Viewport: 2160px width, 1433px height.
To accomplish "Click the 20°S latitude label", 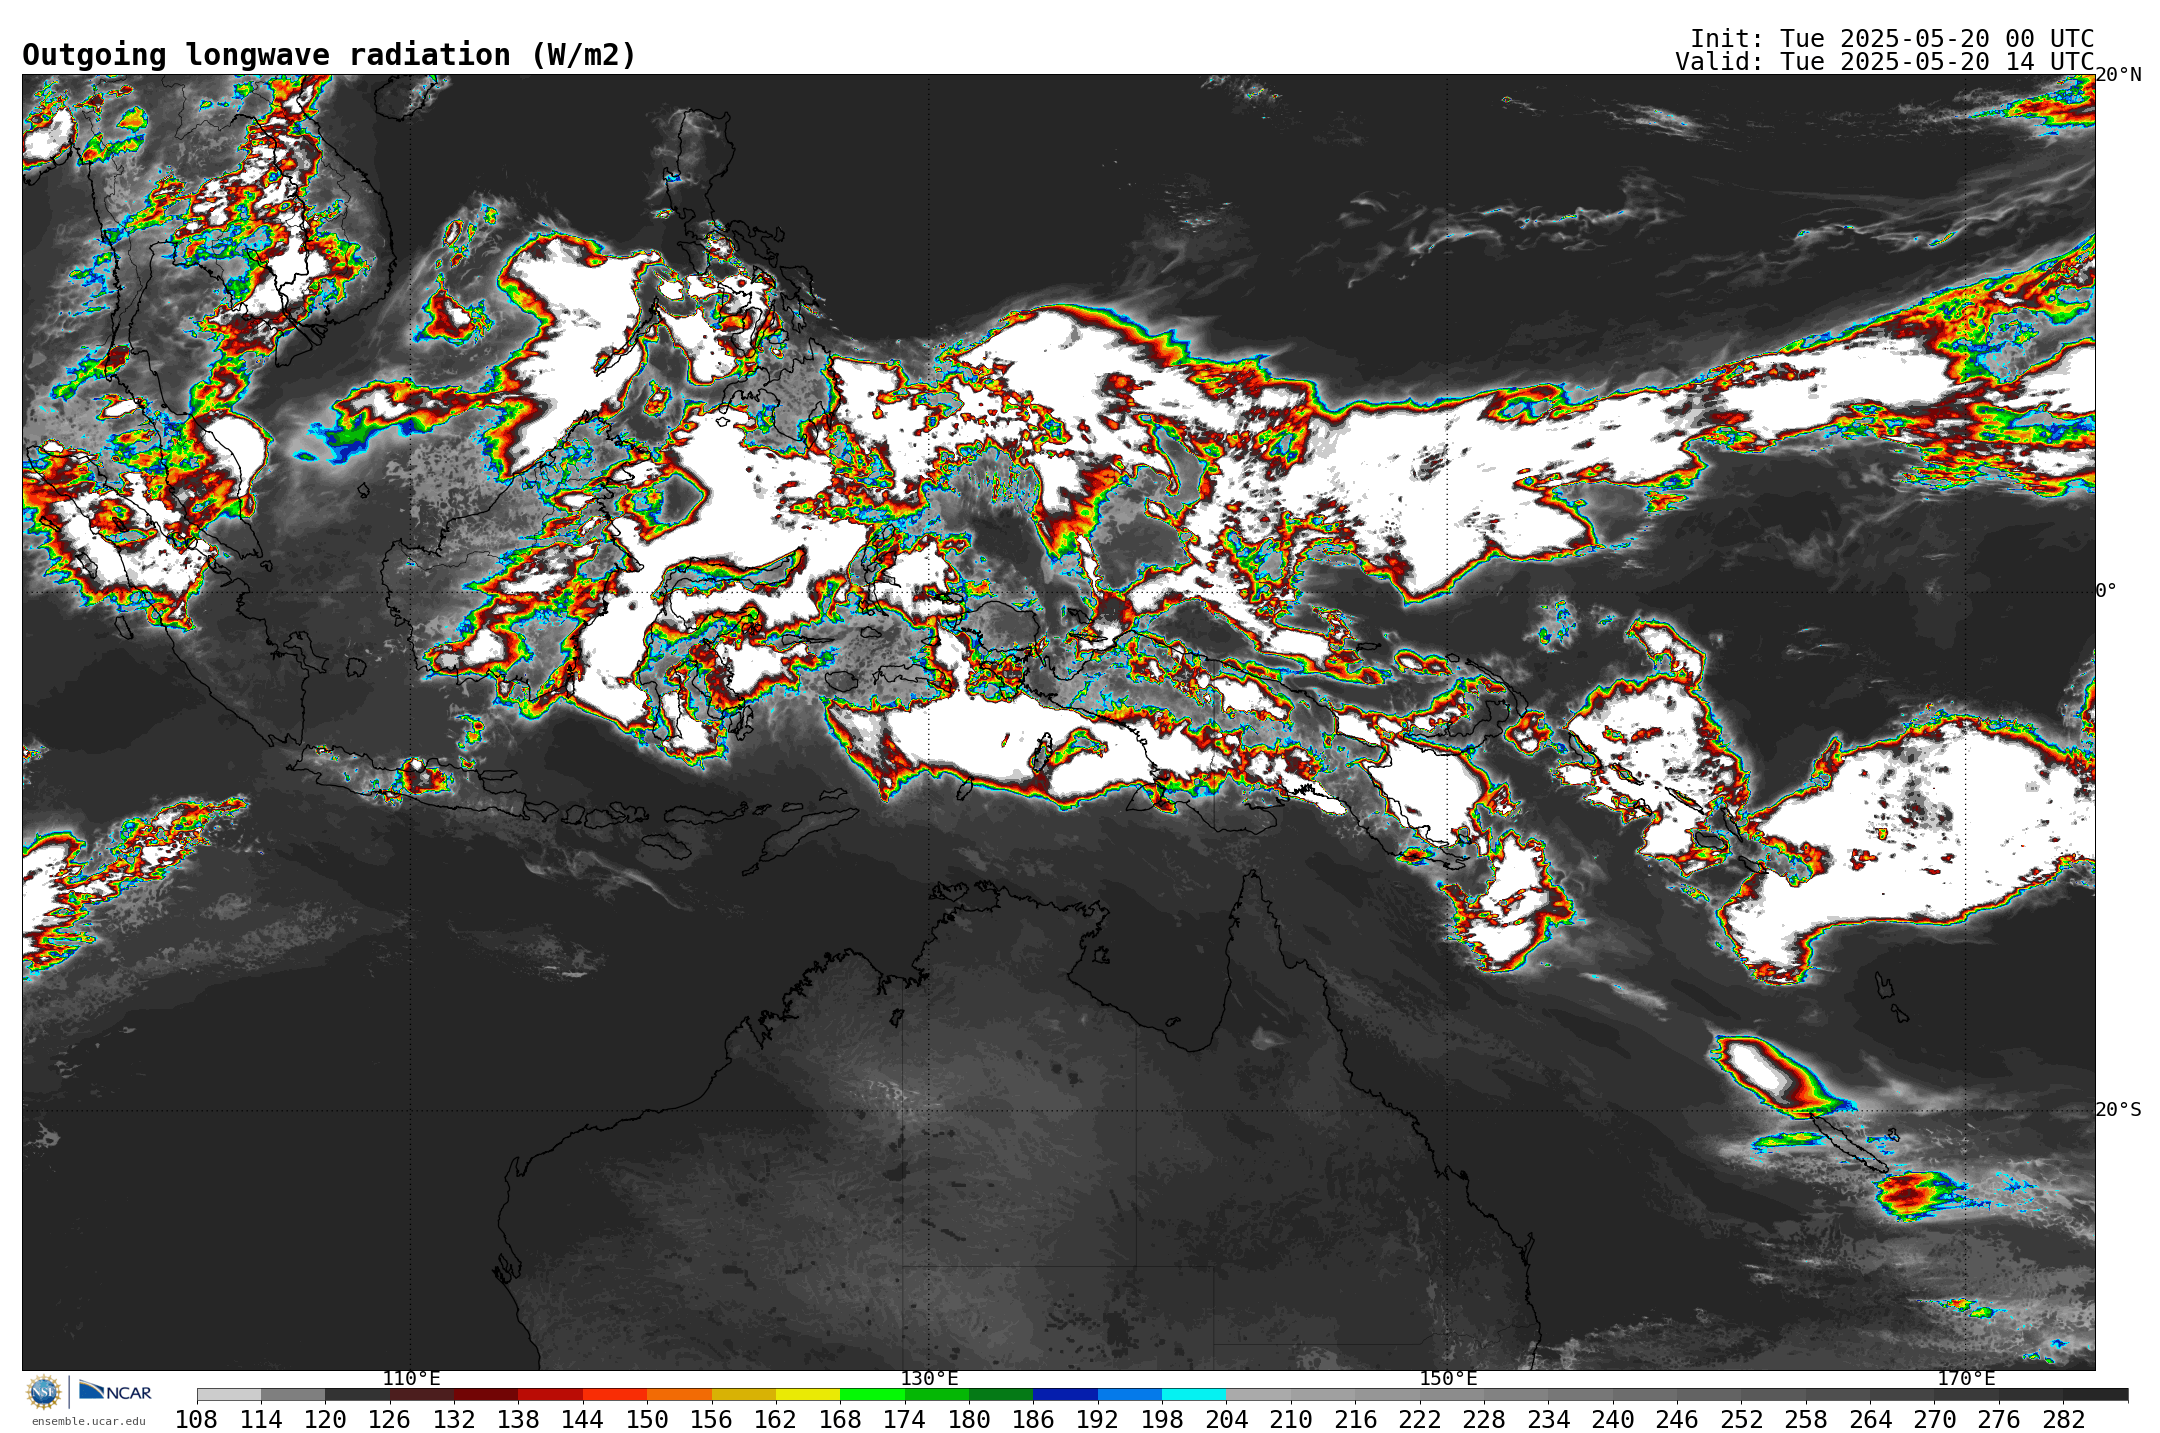I will (2118, 1110).
